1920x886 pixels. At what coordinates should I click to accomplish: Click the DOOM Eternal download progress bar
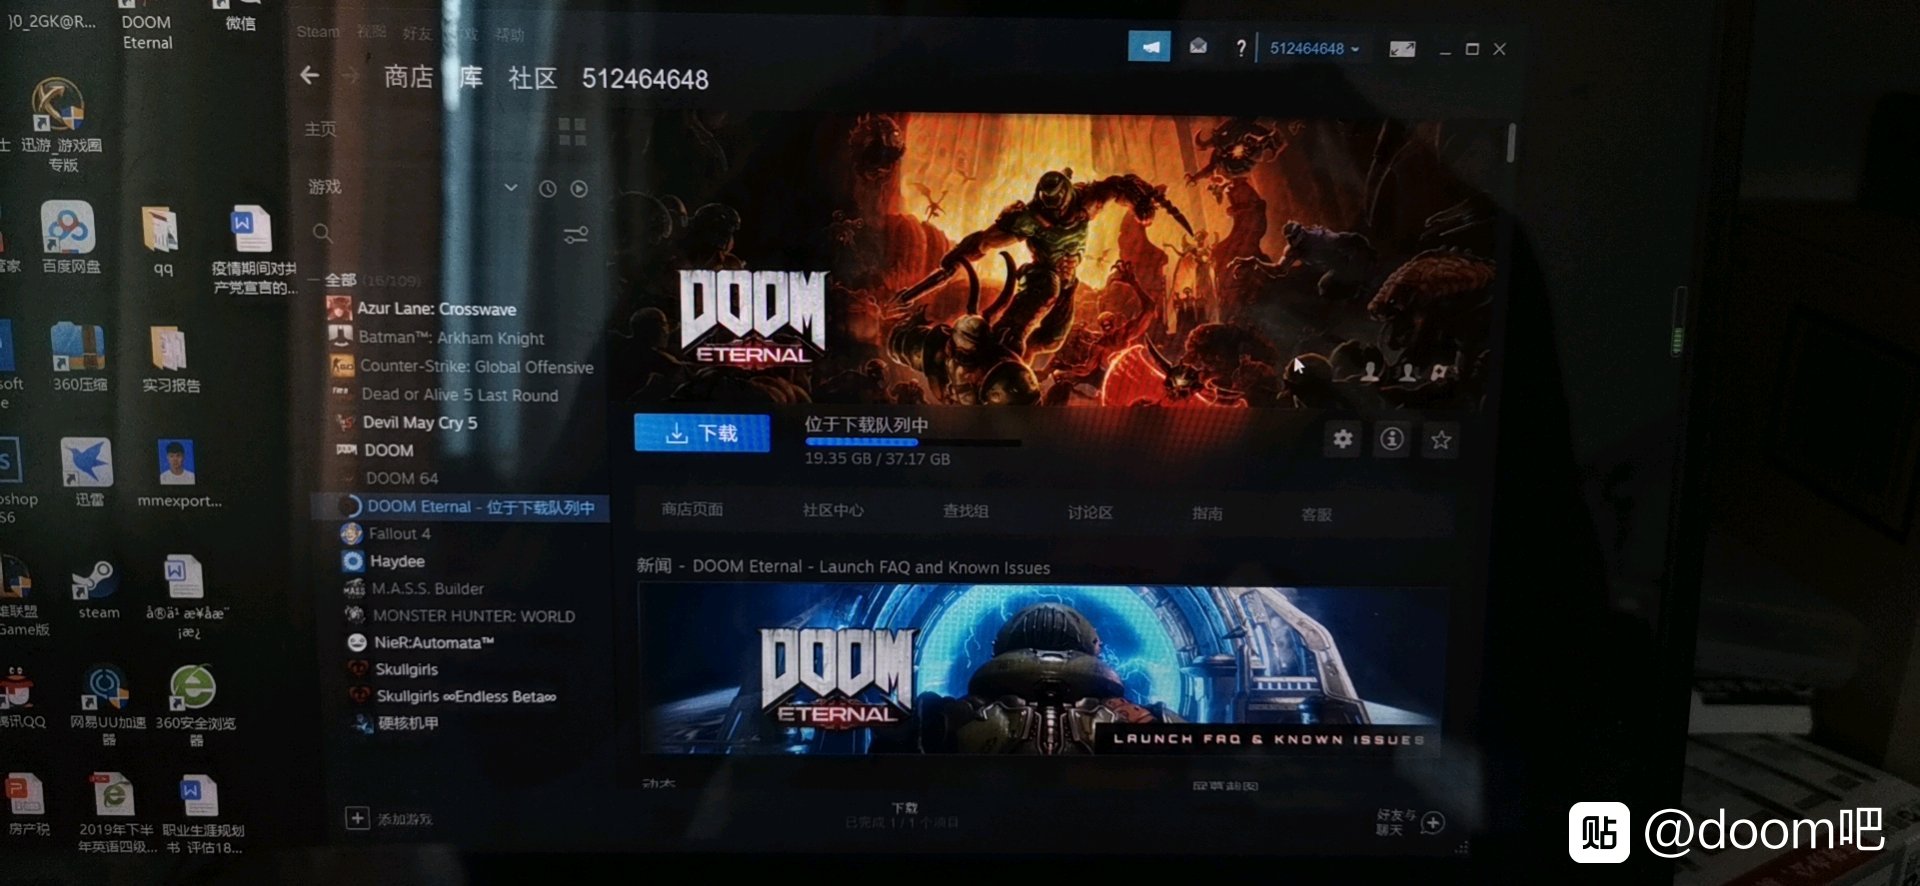click(x=913, y=441)
